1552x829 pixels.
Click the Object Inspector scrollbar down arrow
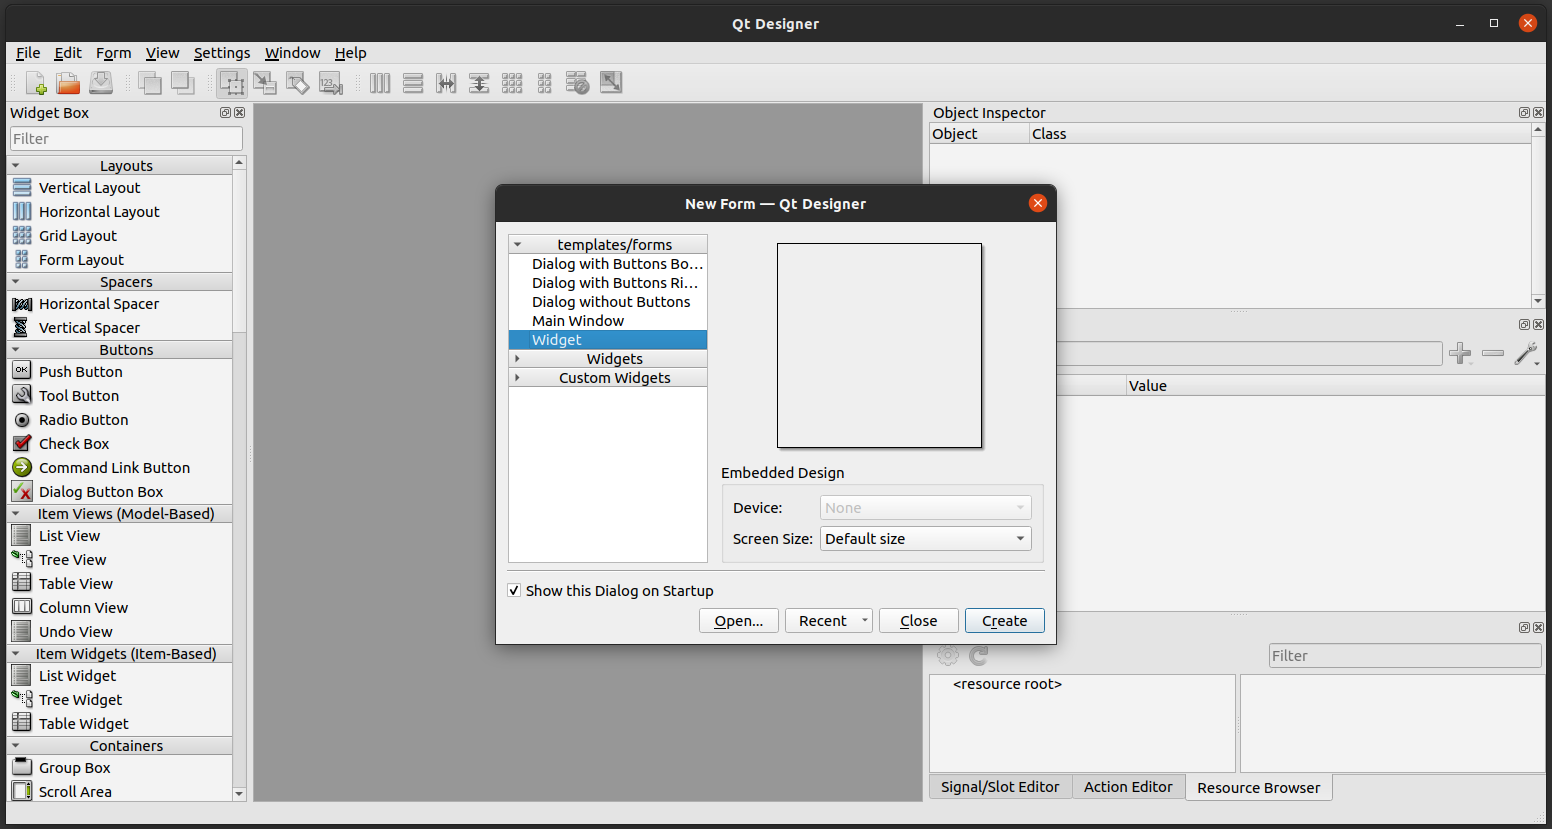point(1538,301)
